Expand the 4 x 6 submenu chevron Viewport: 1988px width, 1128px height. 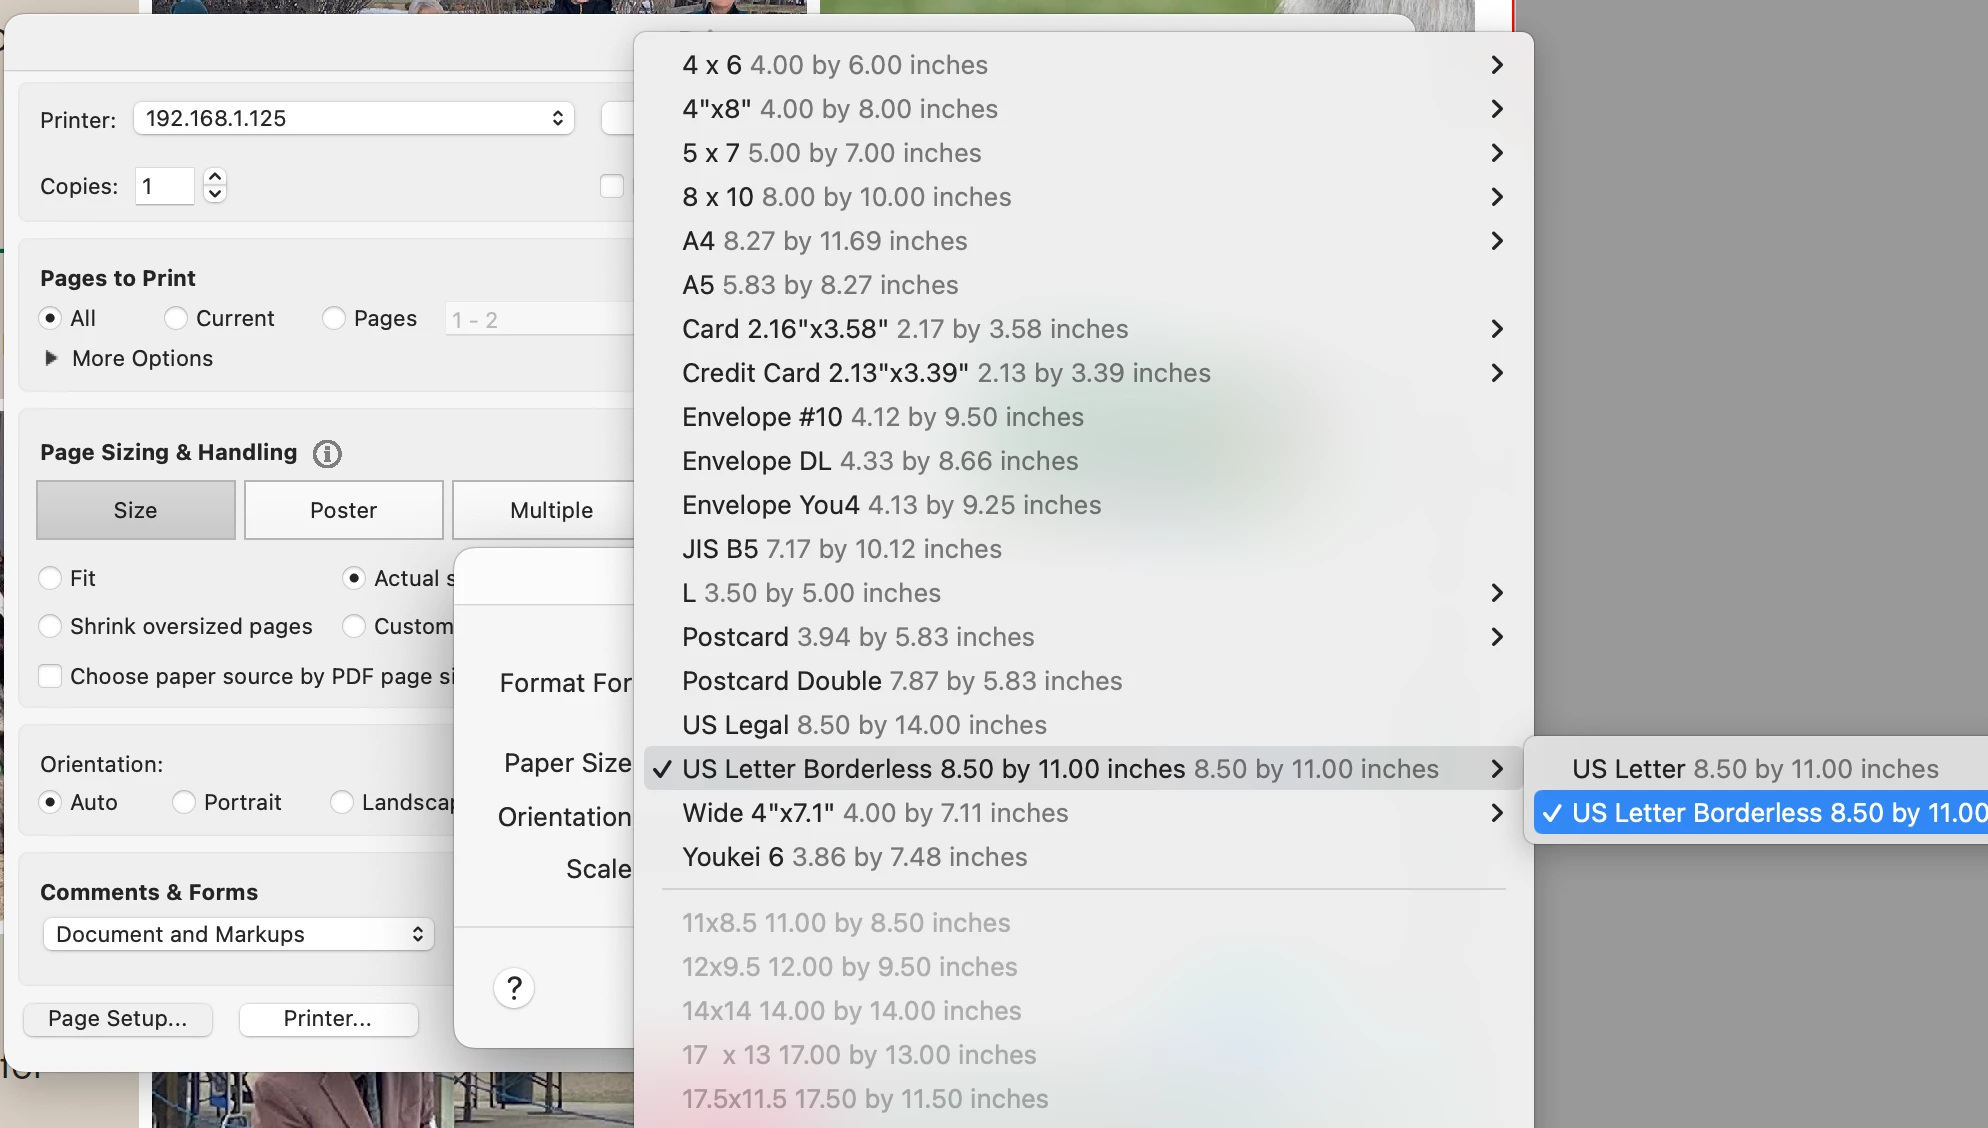[1496, 65]
